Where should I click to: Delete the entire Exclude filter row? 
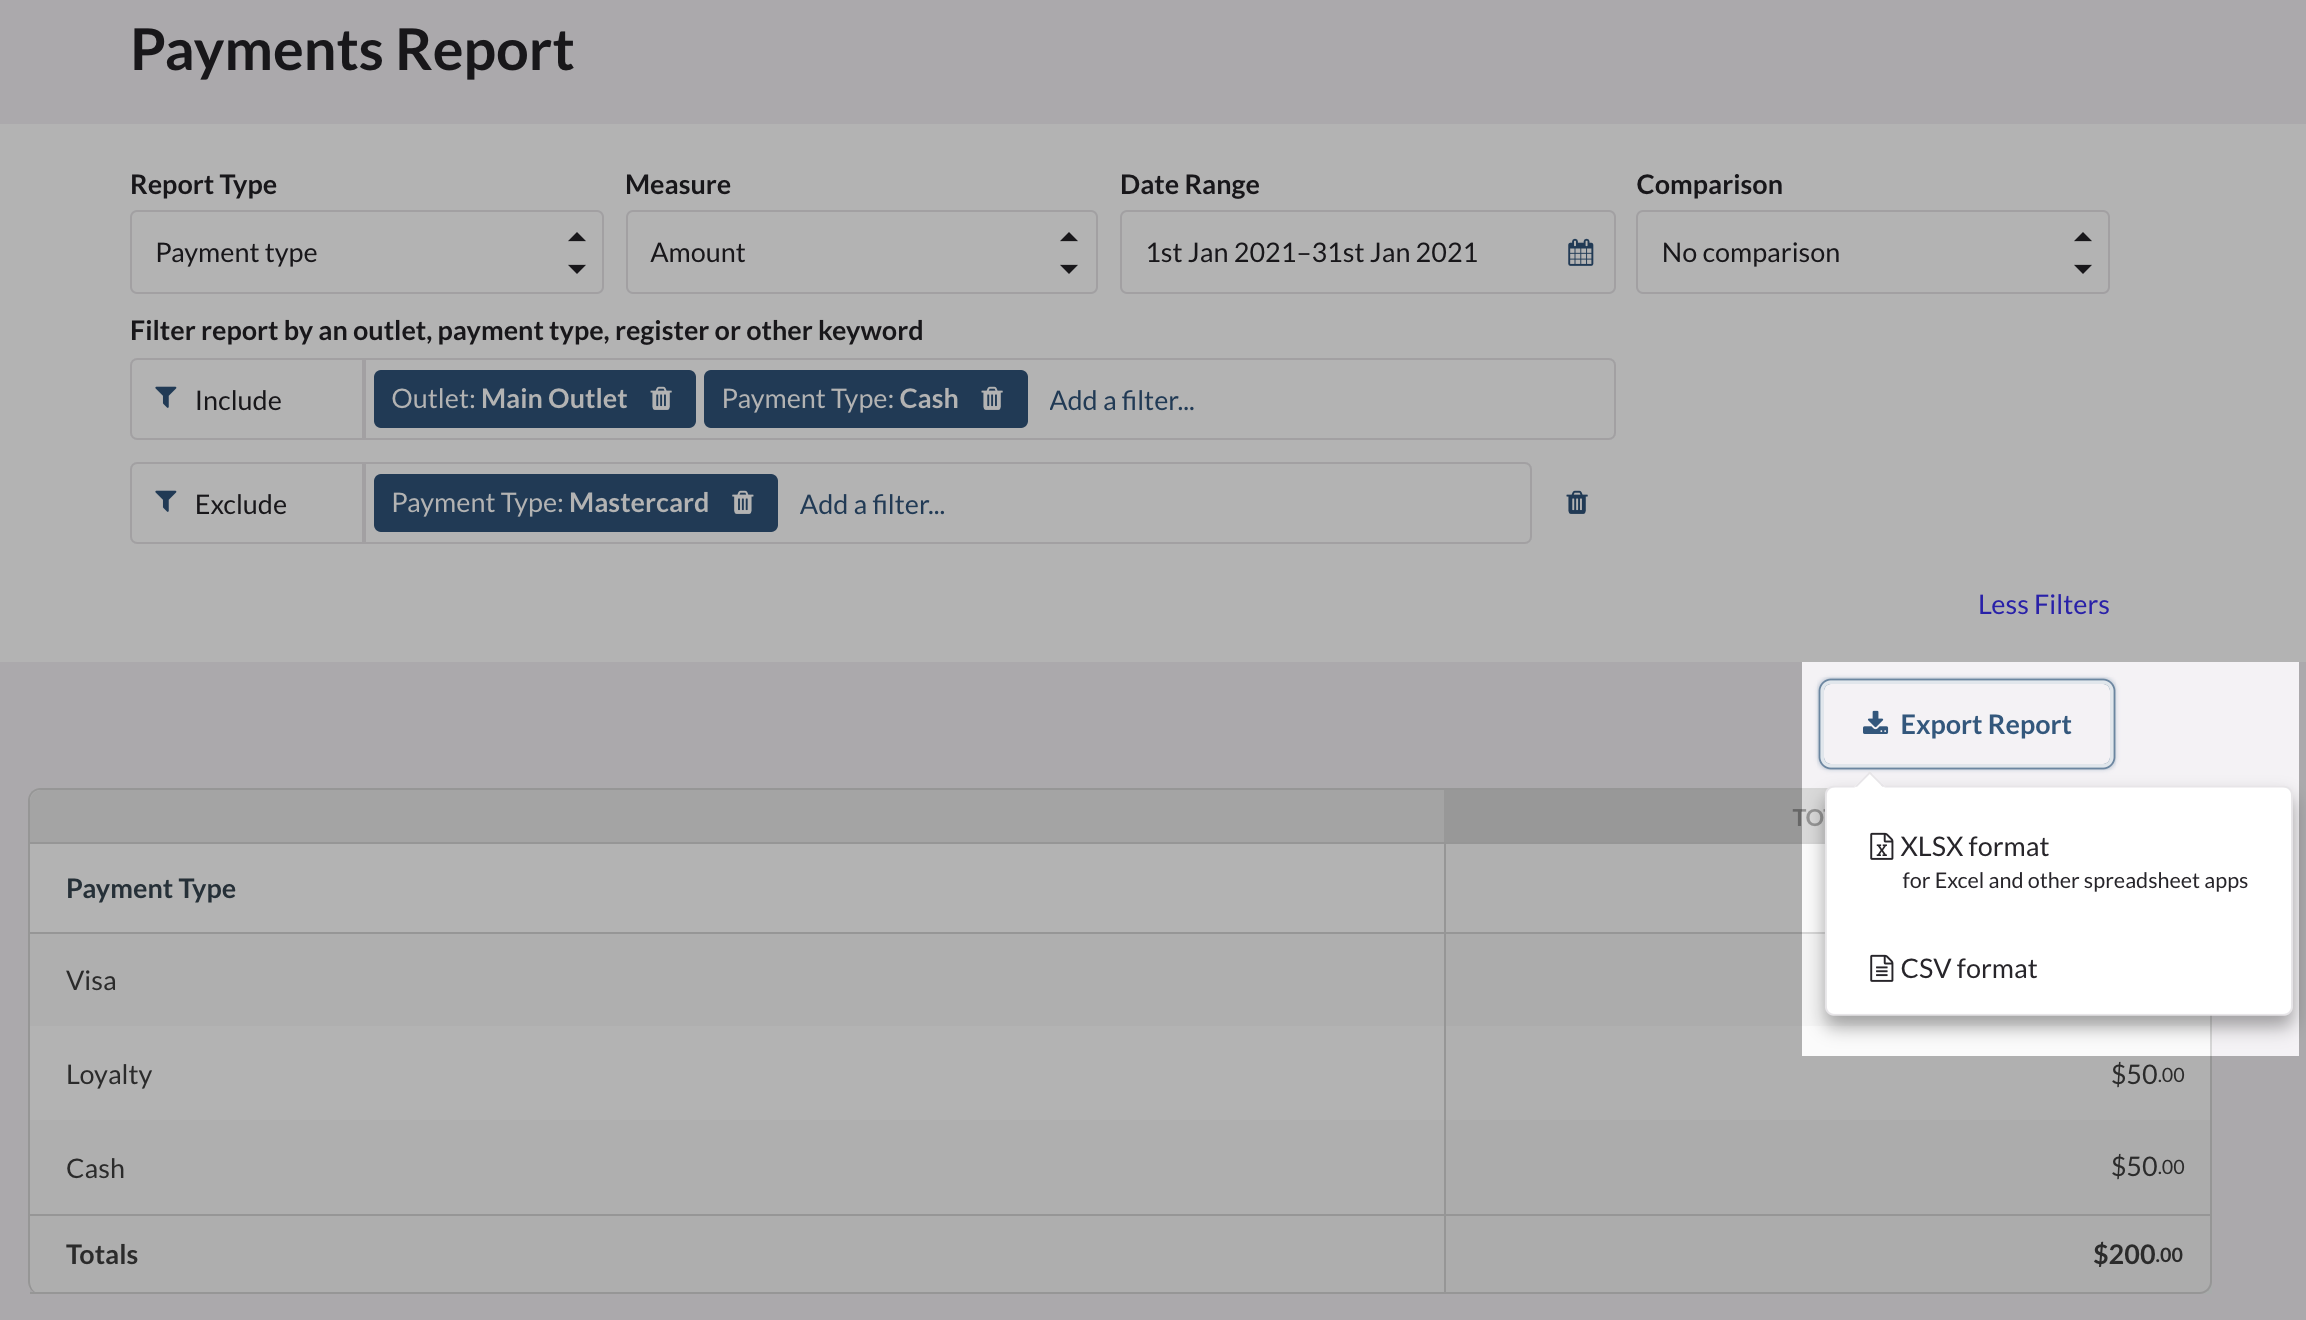(1577, 503)
